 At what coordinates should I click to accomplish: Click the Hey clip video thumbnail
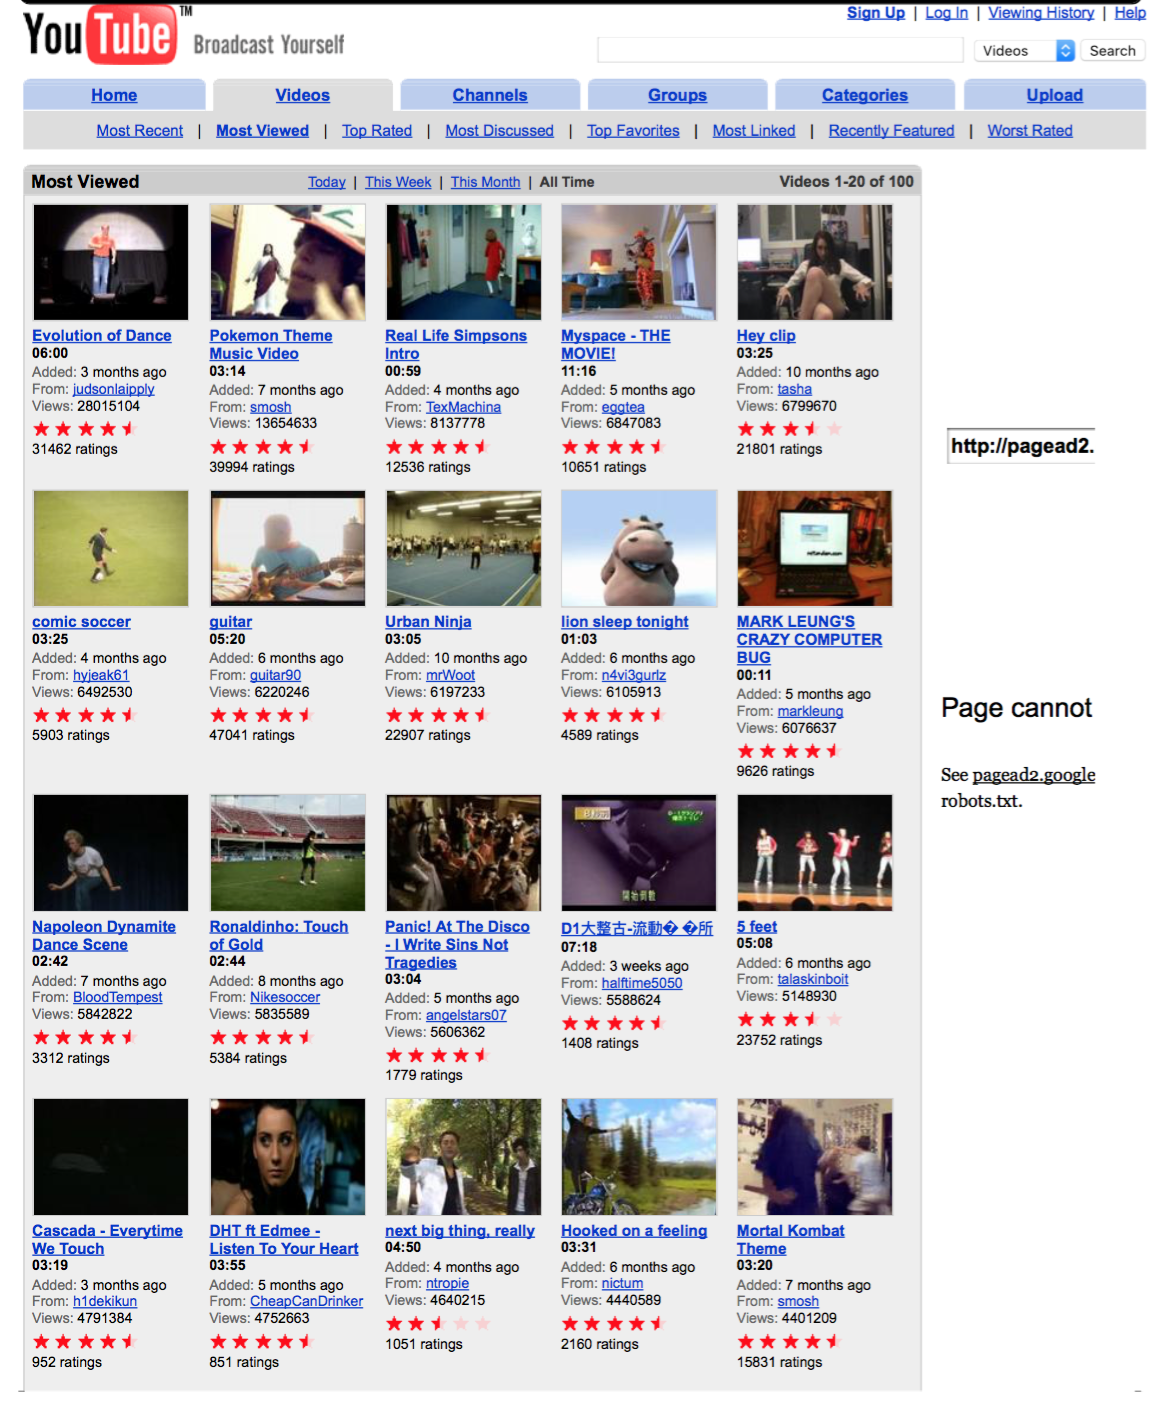pos(814,262)
